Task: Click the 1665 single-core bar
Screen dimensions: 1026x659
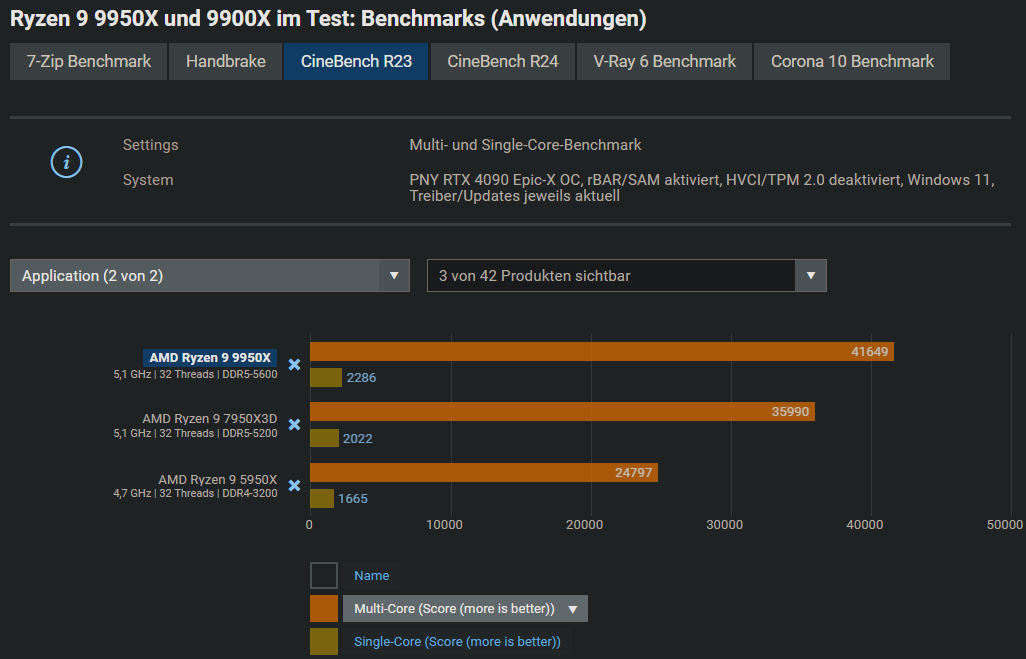Action: coord(322,499)
